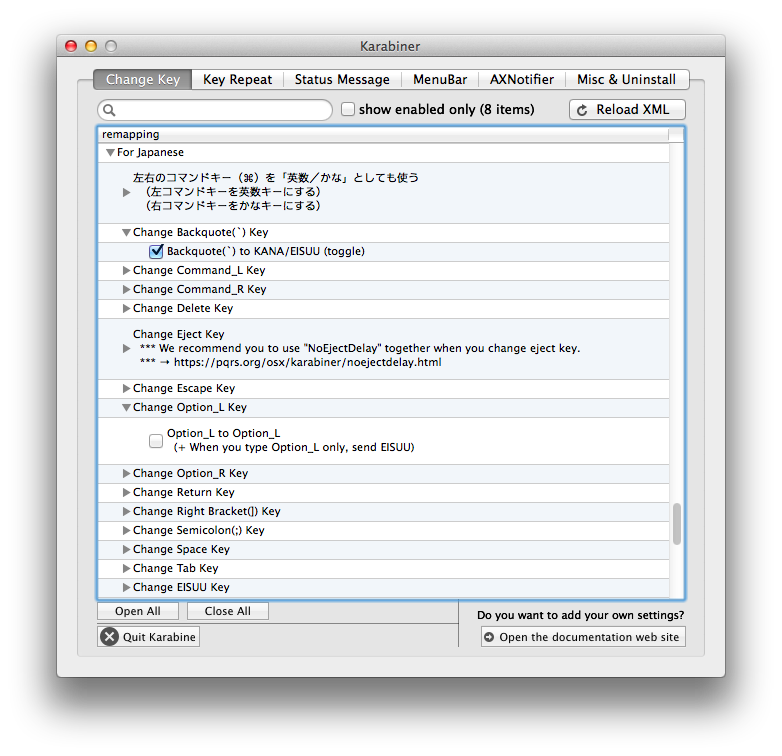Open the Status Message tab
The width and height of the screenshot is (782, 756).
point(342,80)
